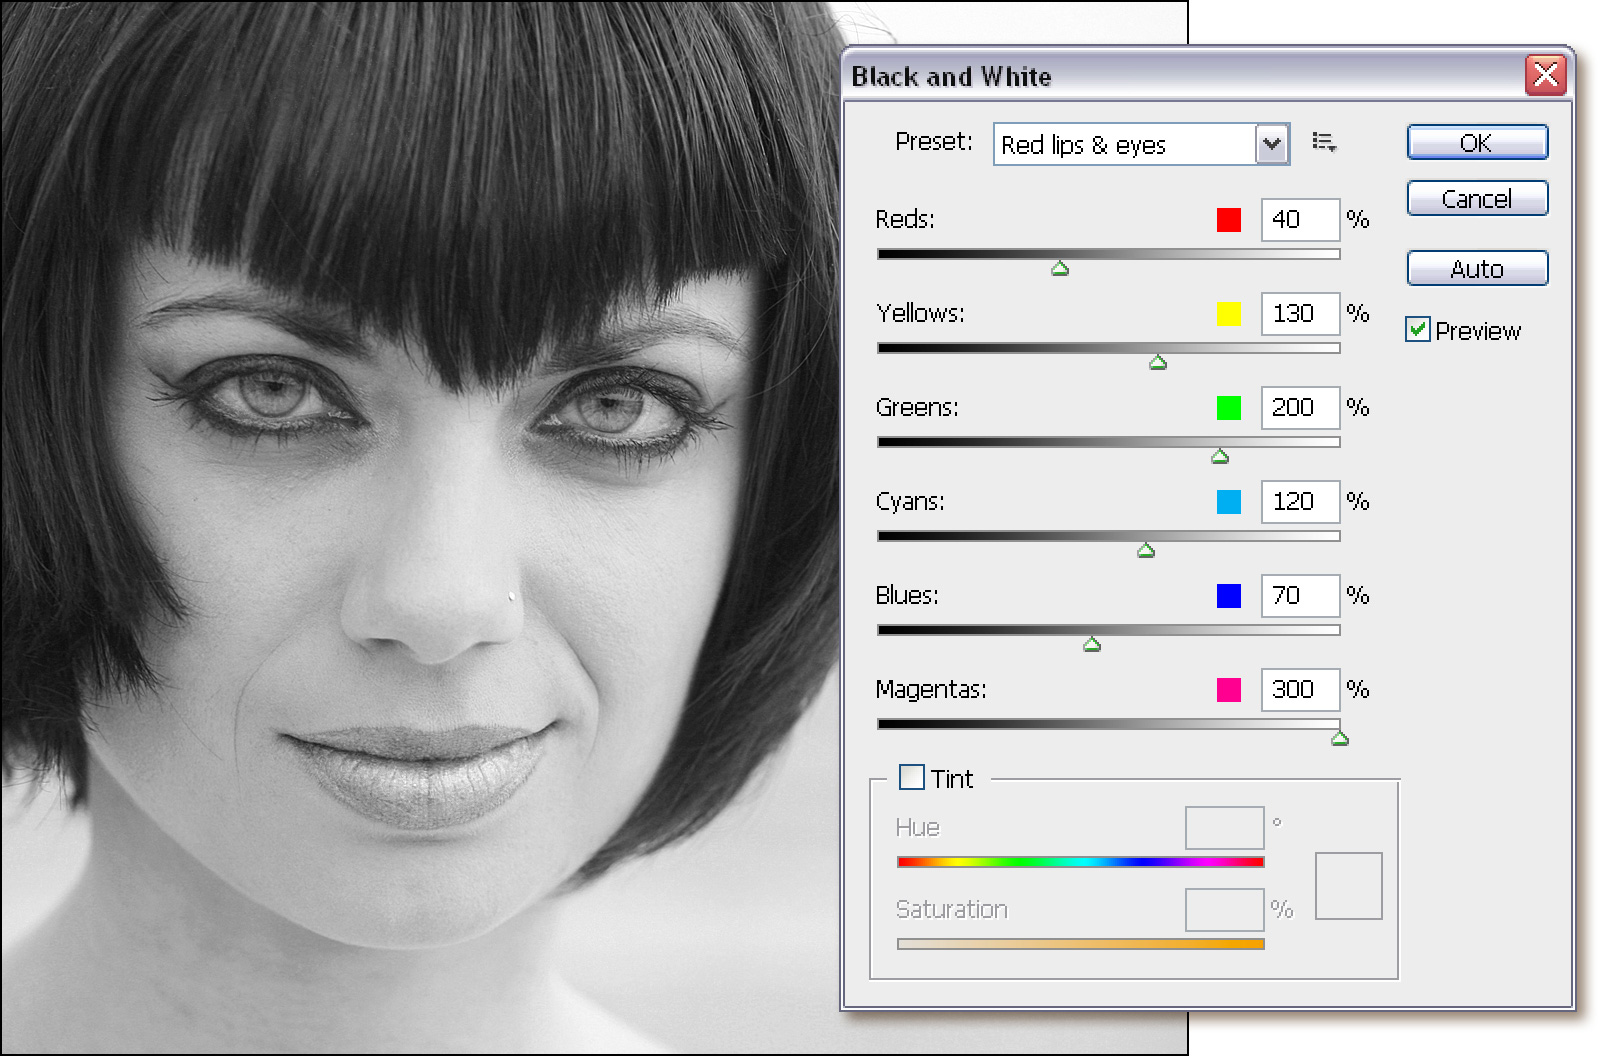Toggle the Preview checkbox off
This screenshot has height=1056, width=1601.
1417,329
